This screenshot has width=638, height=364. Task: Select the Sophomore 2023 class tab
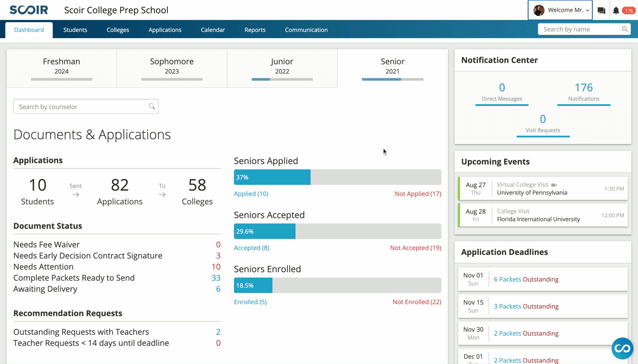[x=172, y=68]
